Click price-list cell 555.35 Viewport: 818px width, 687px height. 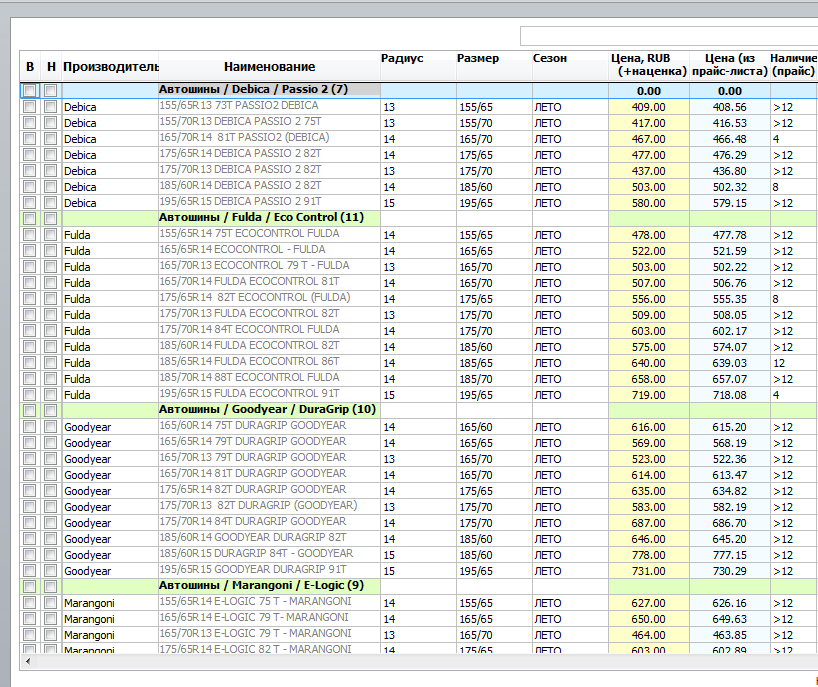(x=729, y=299)
